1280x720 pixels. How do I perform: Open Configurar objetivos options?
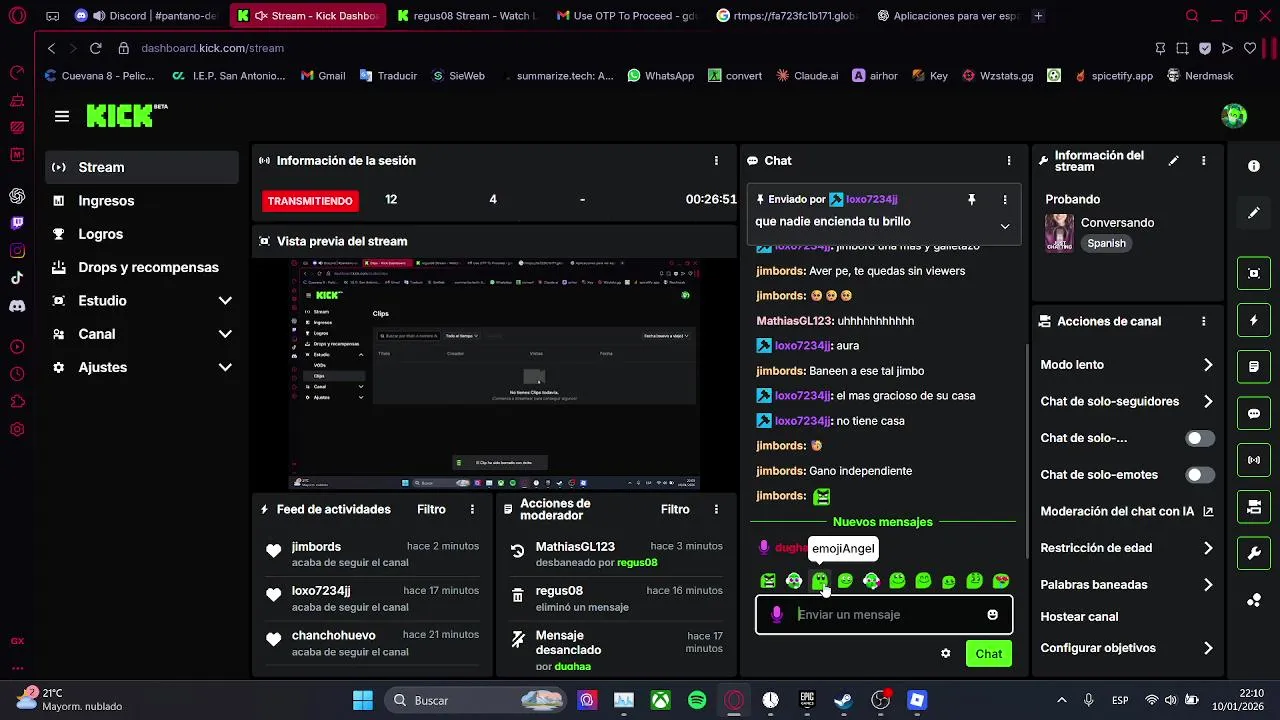point(1208,648)
